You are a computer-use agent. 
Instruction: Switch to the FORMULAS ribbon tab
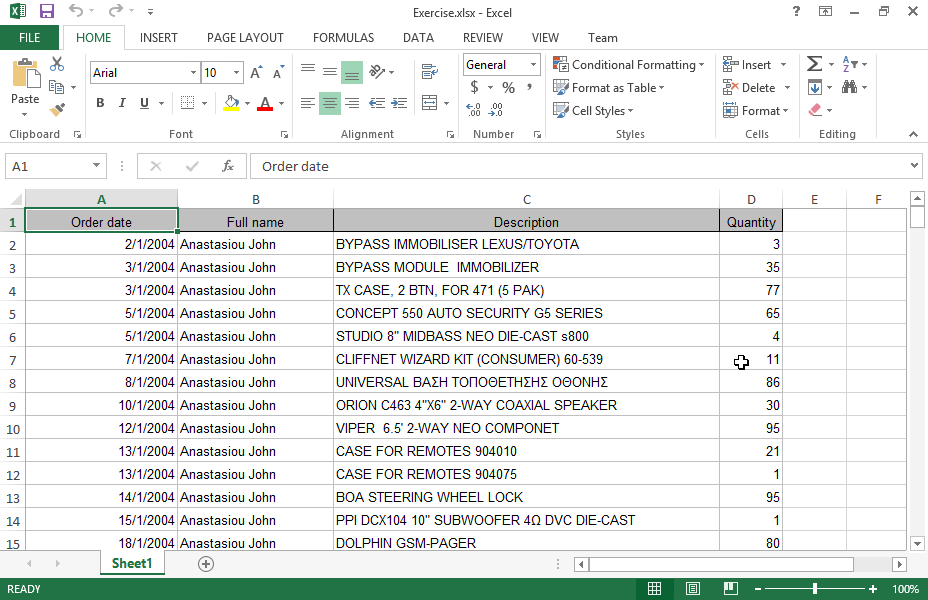pos(343,38)
